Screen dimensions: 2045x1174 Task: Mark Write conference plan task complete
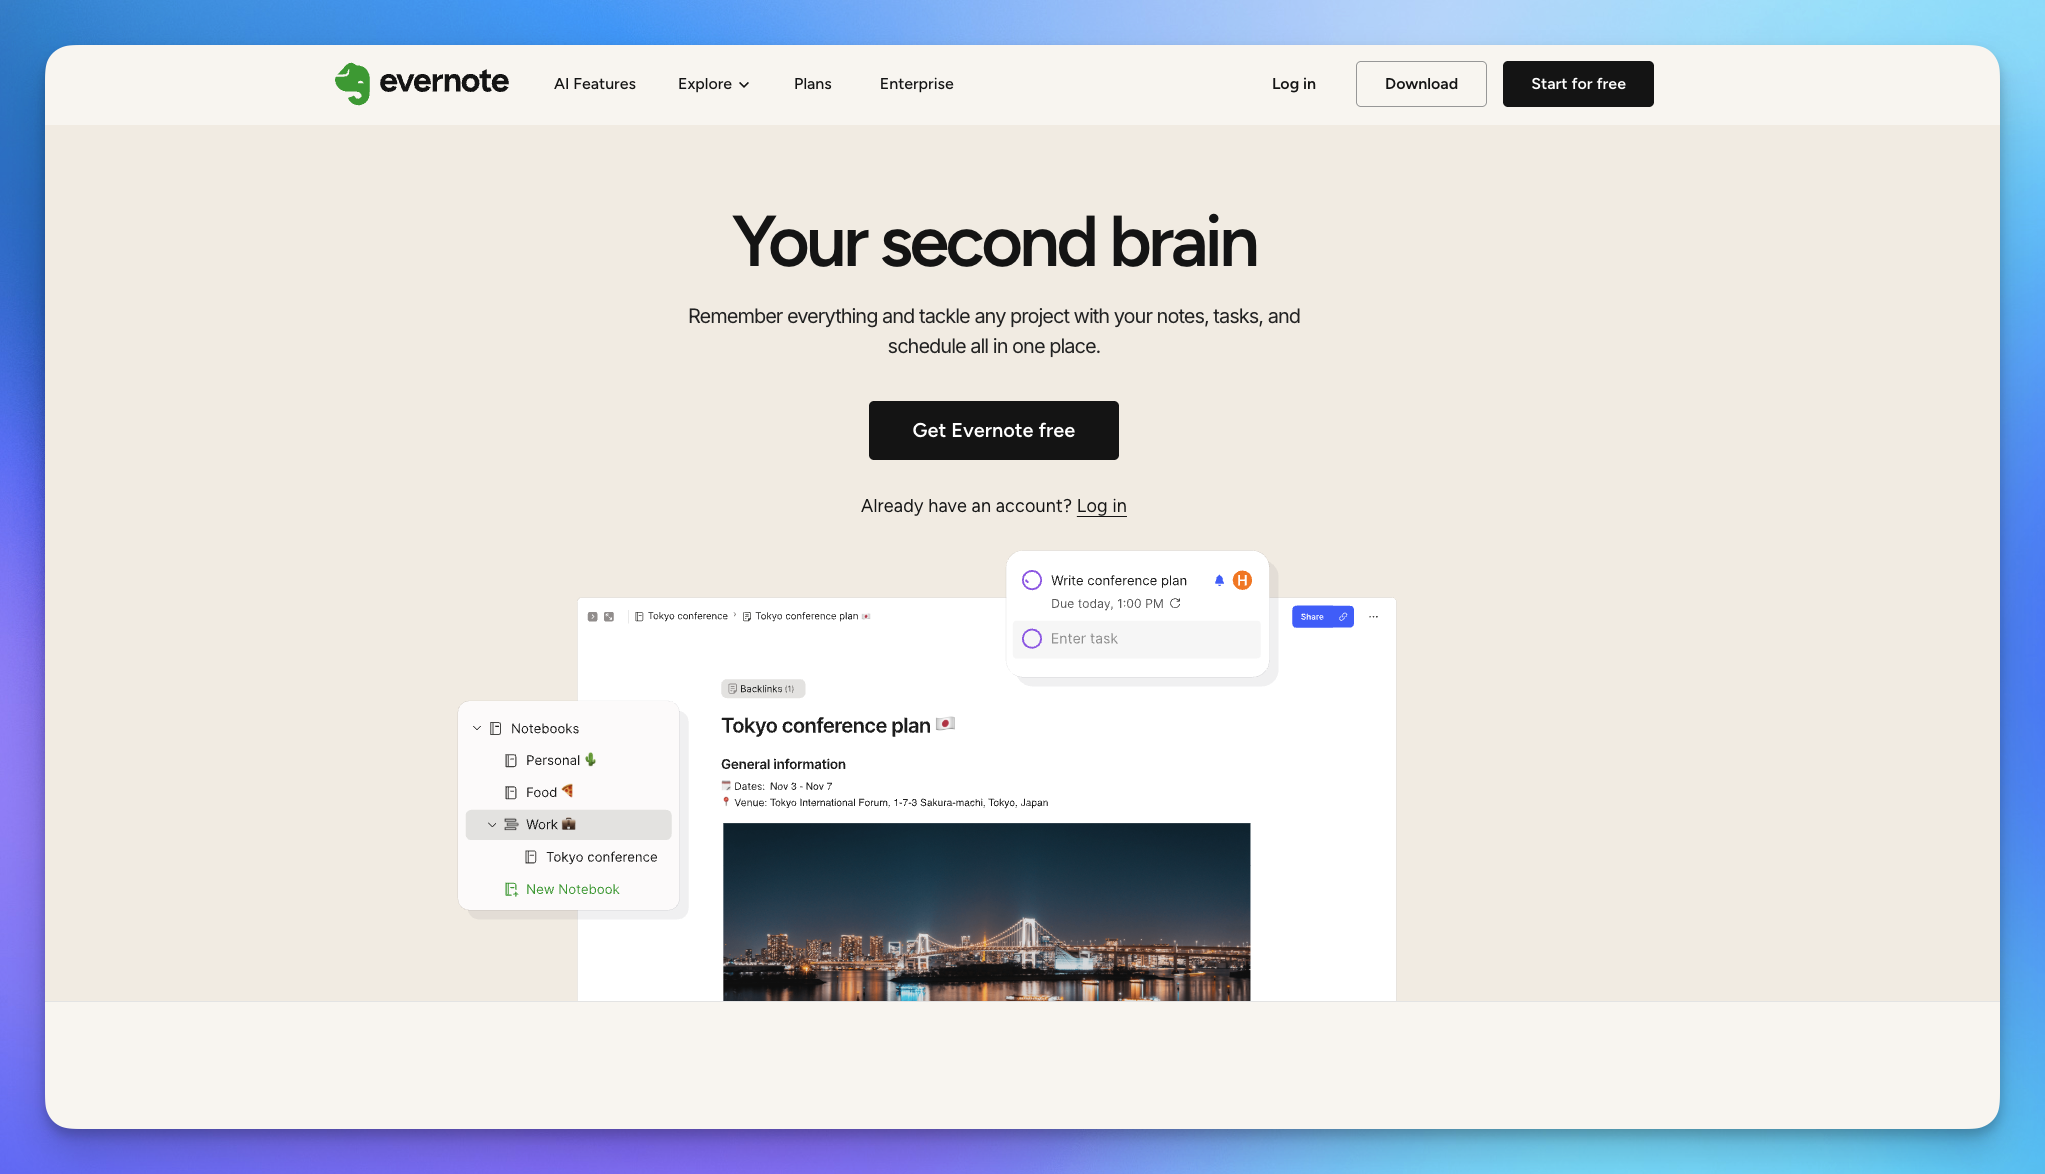1032,580
